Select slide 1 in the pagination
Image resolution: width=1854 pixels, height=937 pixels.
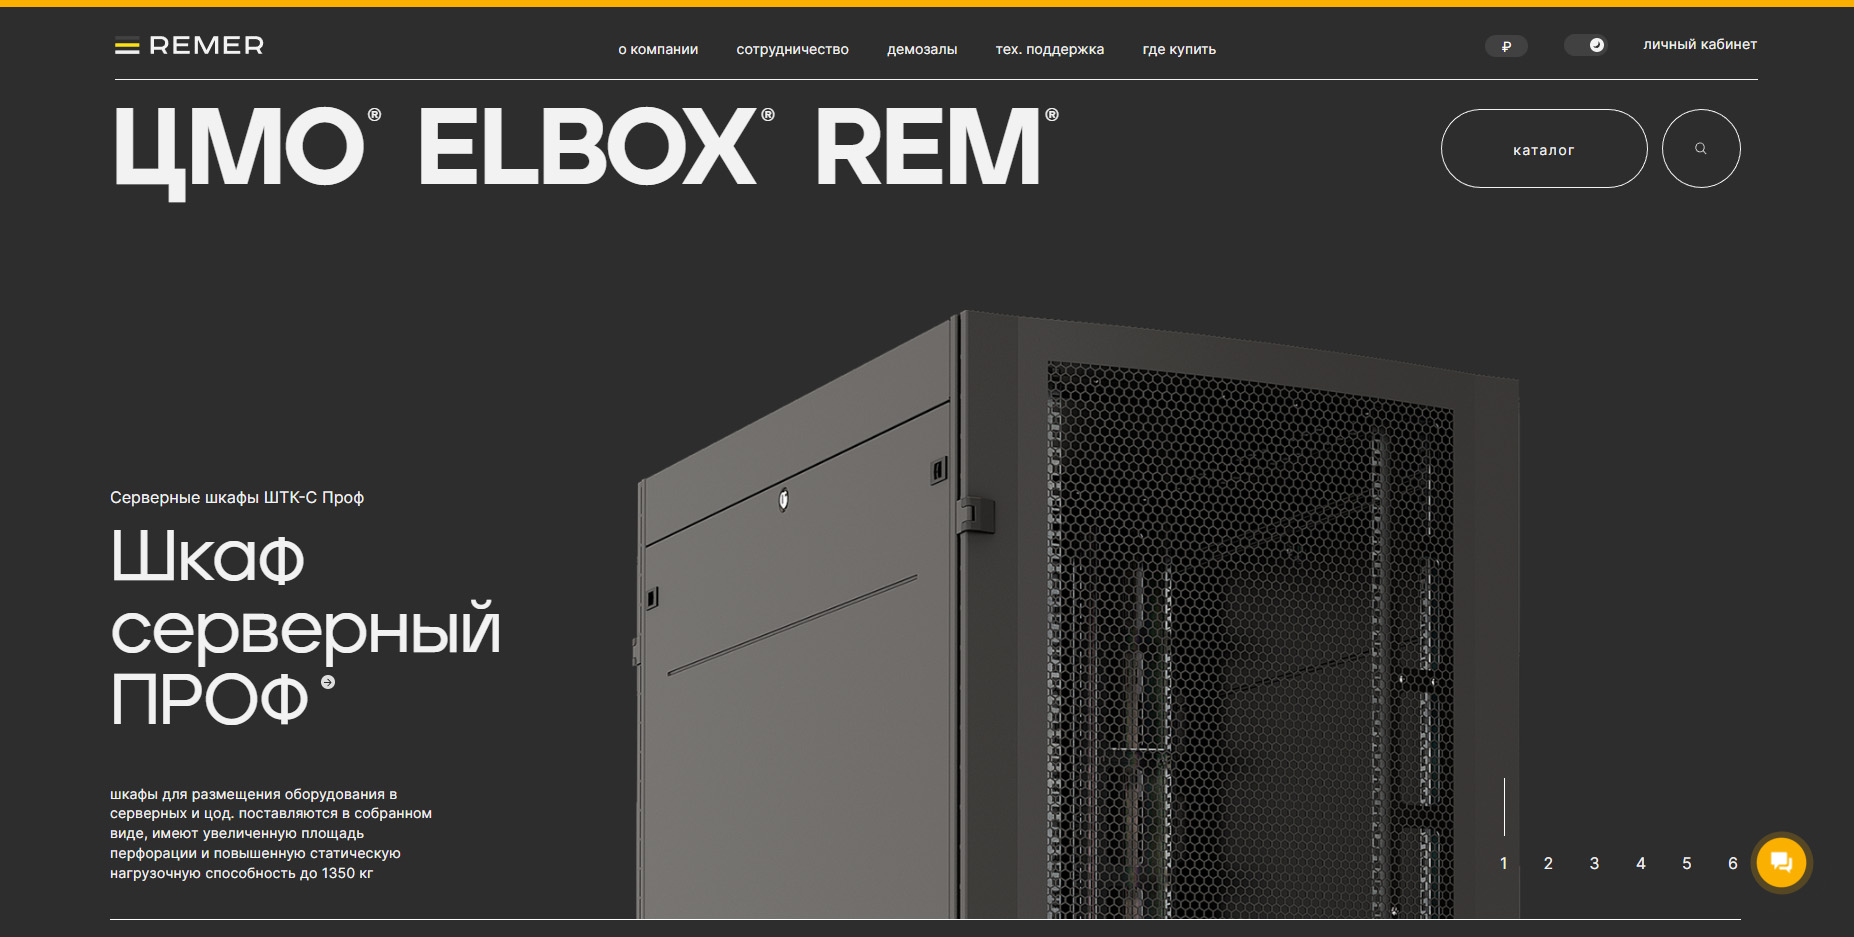[1503, 863]
